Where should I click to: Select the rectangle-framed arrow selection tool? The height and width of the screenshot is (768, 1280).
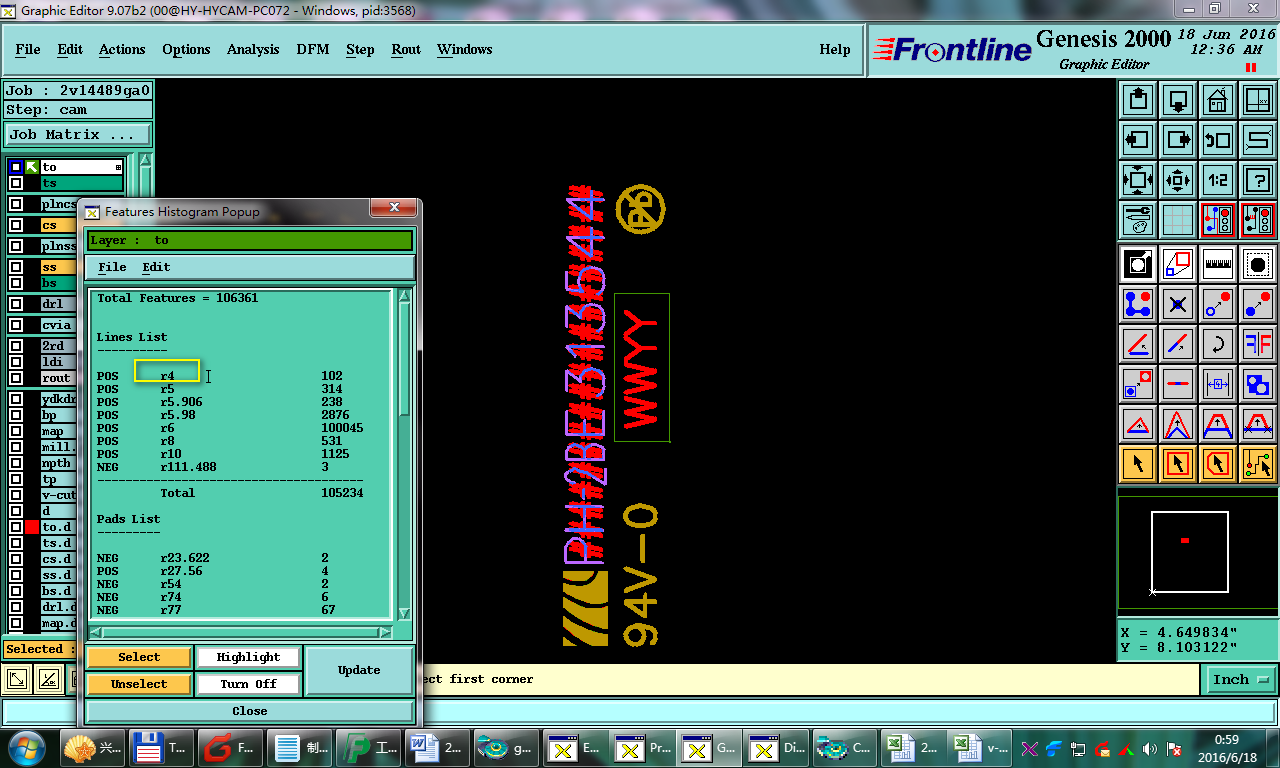pyautogui.click(x=1178, y=464)
